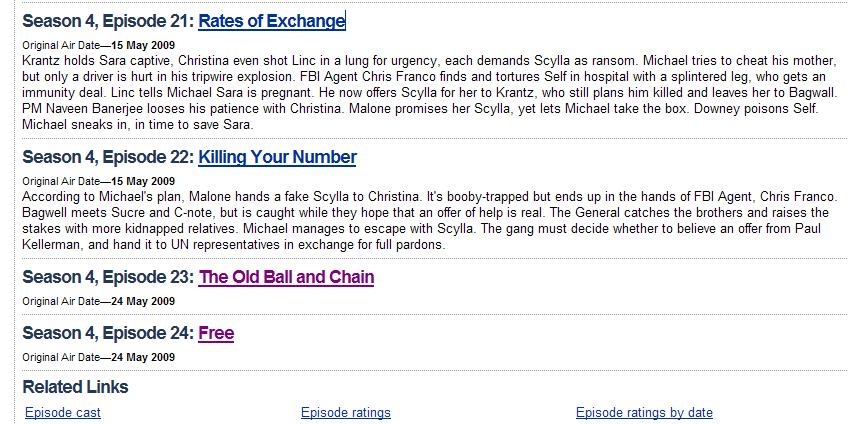The width and height of the screenshot is (848, 424).
Task: Go to the Episode cast link
Action: point(63,413)
